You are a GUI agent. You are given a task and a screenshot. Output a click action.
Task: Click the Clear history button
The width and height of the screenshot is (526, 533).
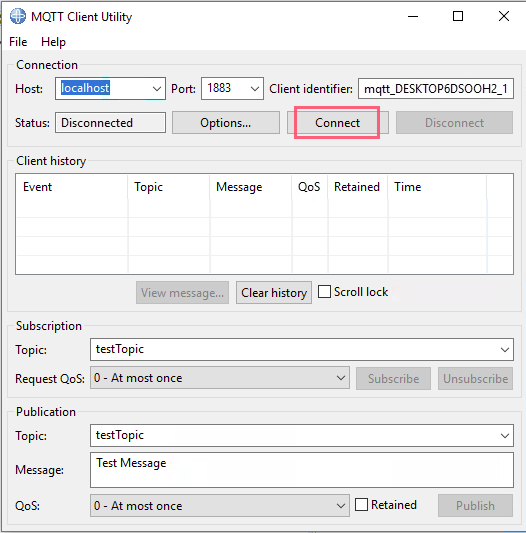274,293
